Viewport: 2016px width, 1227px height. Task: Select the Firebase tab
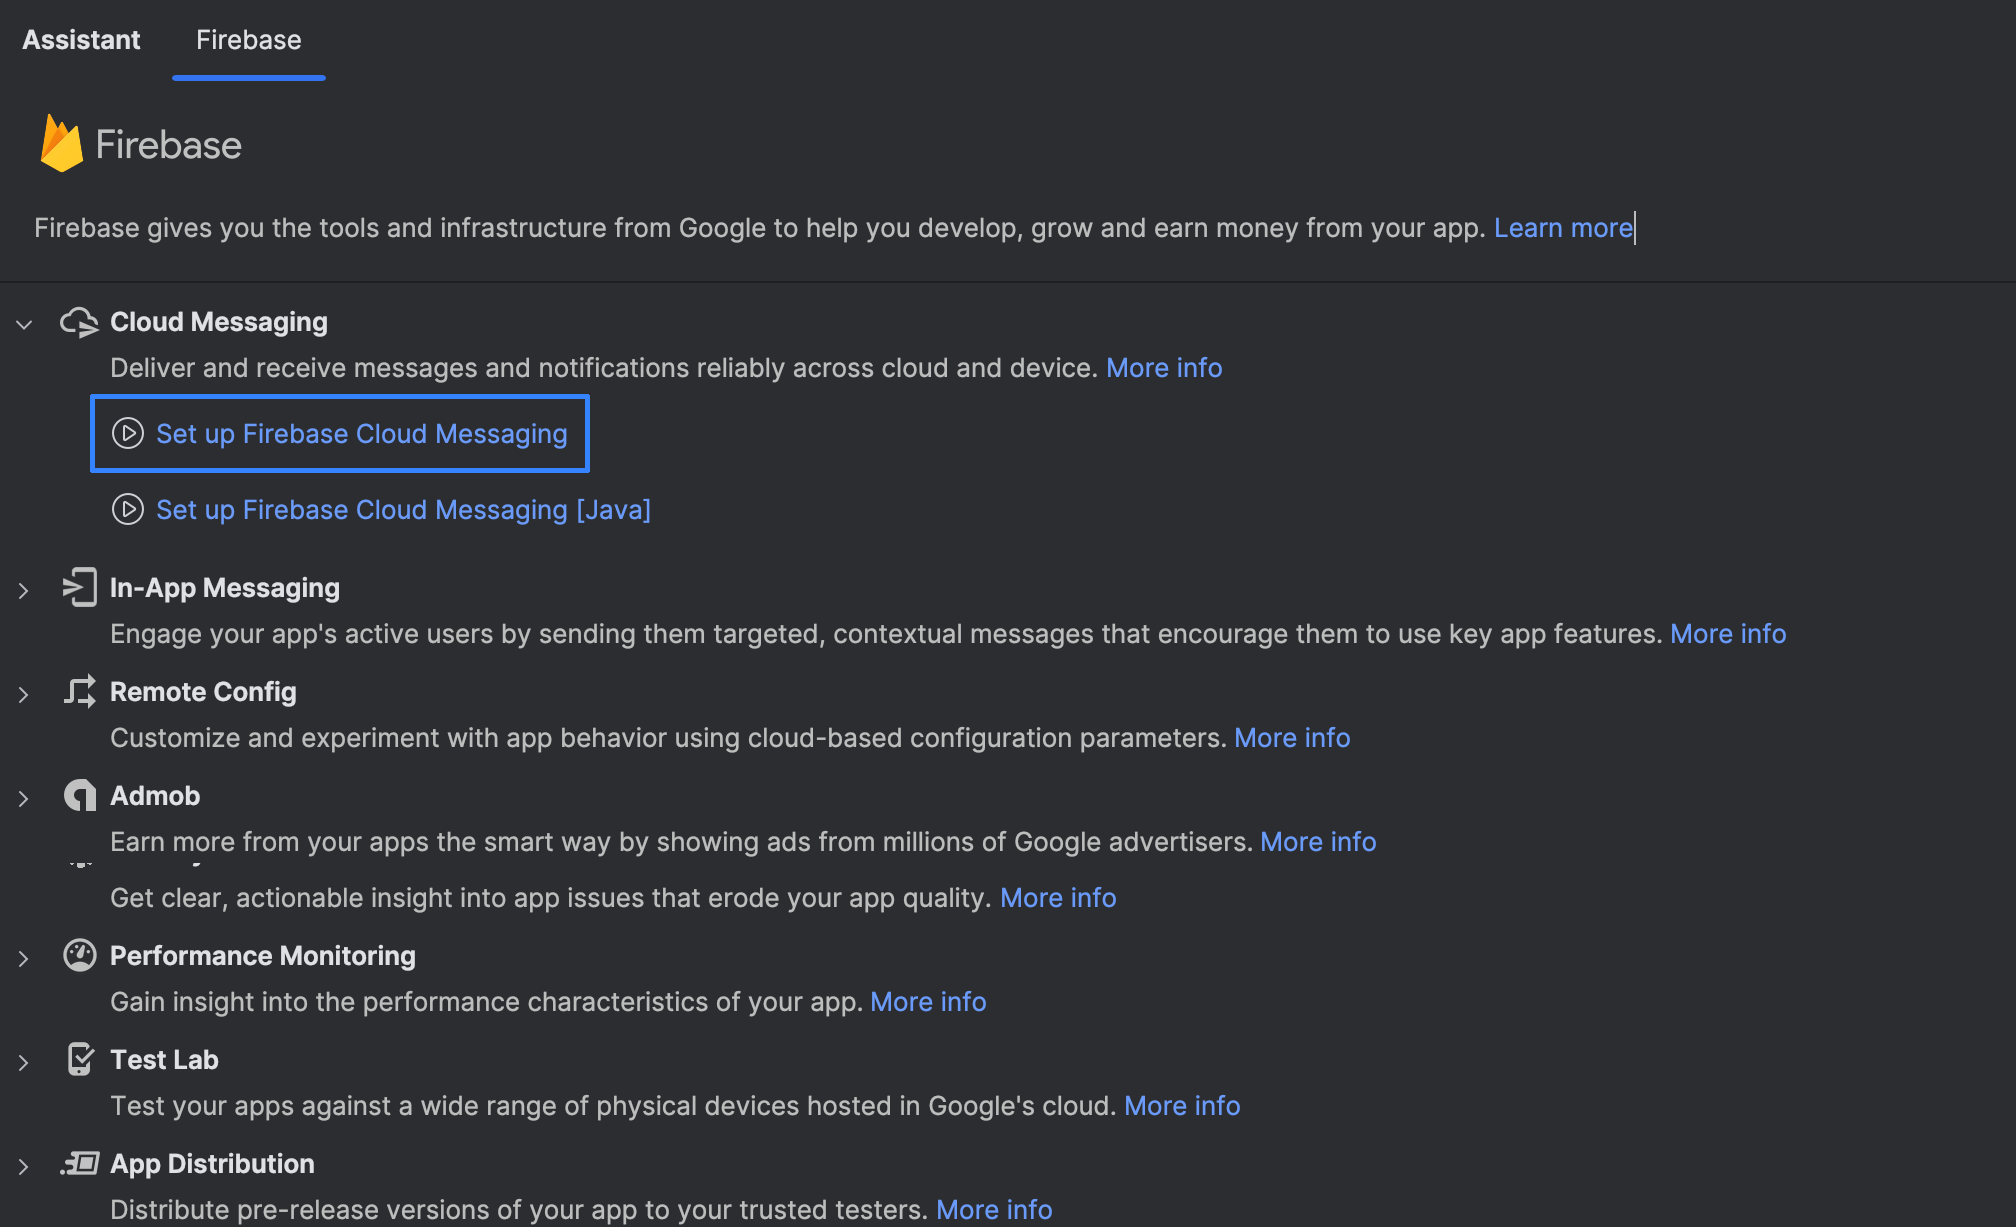pos(248,40)
